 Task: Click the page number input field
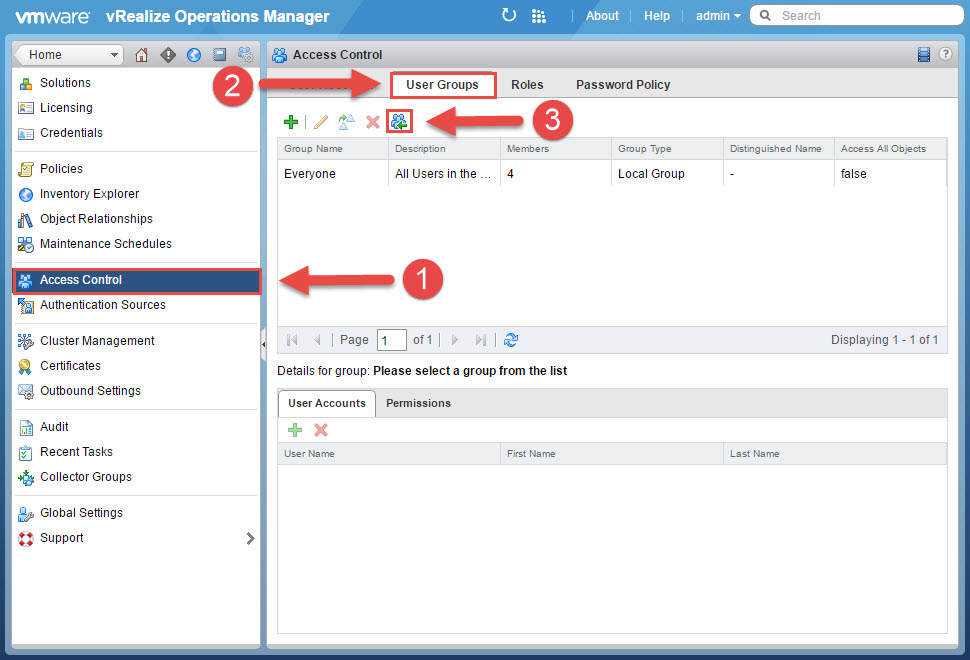click(x=391, y=340)
